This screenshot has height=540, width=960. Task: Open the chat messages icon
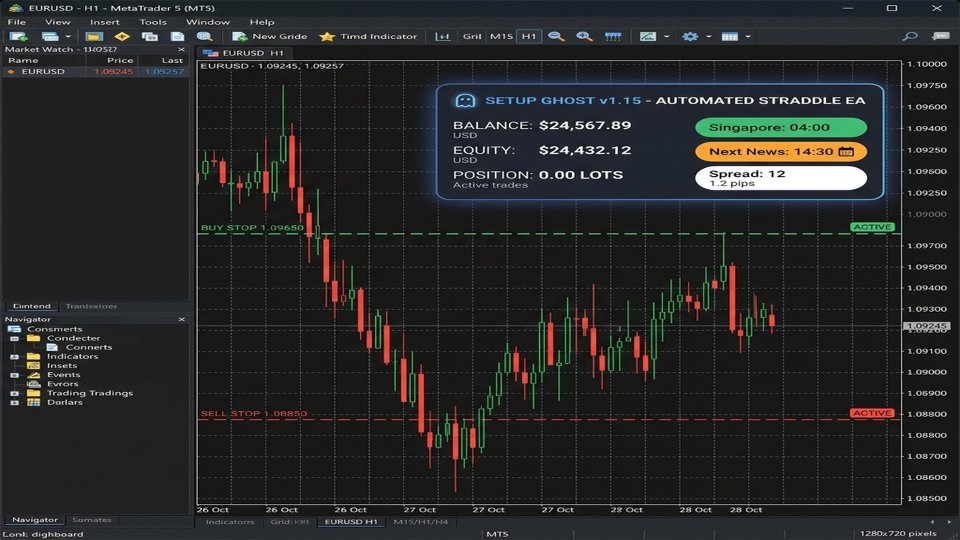940,37
